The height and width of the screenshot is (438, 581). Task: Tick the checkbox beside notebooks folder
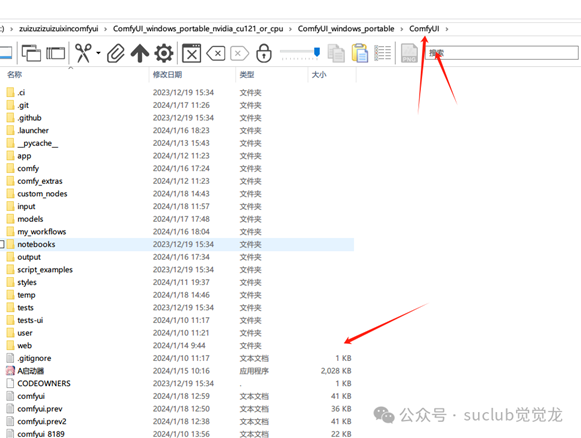tap(2, 244)
